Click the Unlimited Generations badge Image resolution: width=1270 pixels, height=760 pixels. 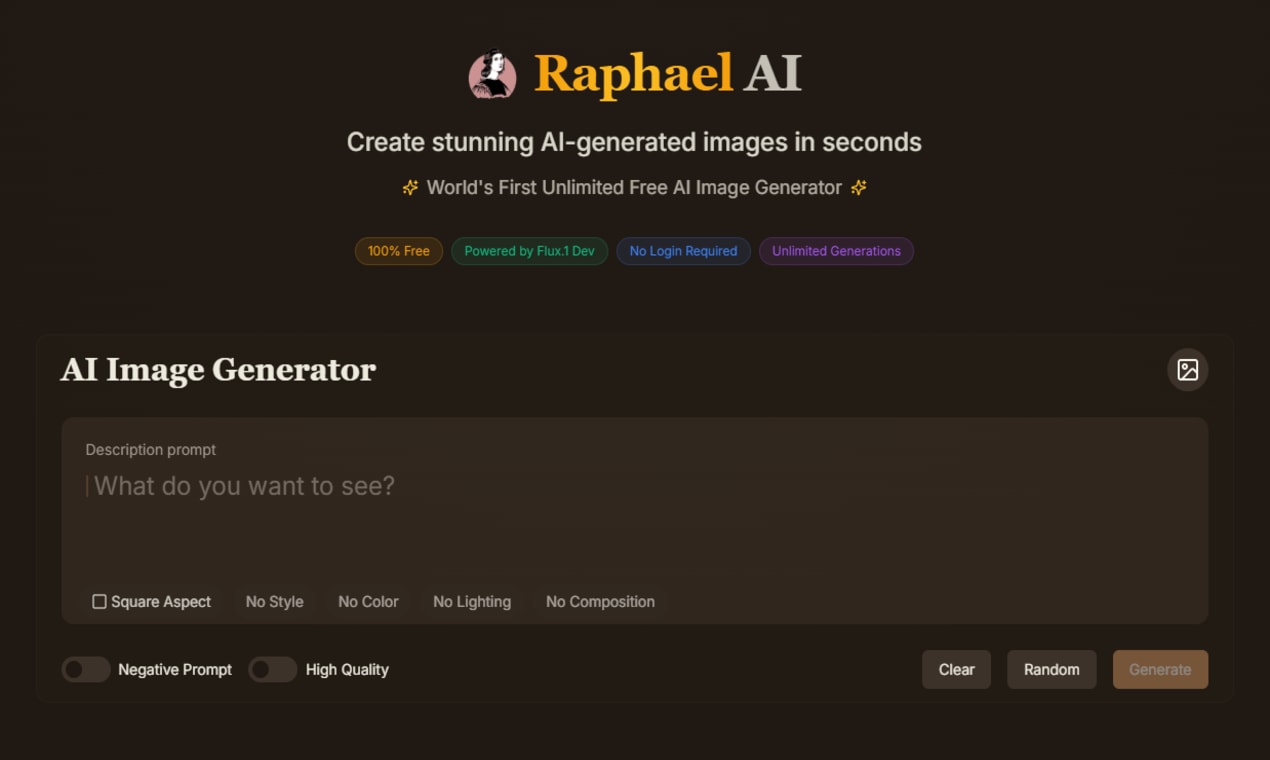[x=836, y=251]
